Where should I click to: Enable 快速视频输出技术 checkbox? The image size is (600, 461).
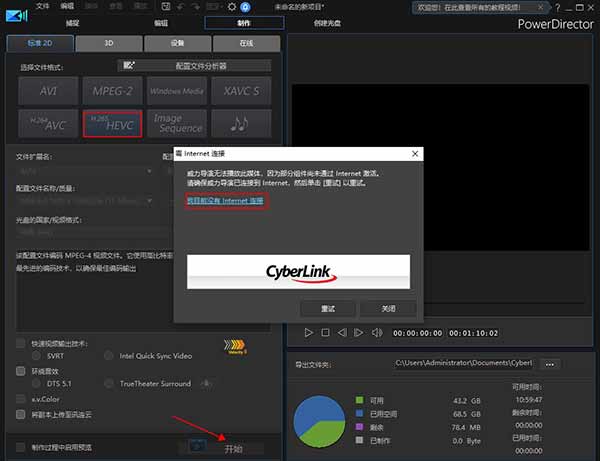tap(22, 343)
